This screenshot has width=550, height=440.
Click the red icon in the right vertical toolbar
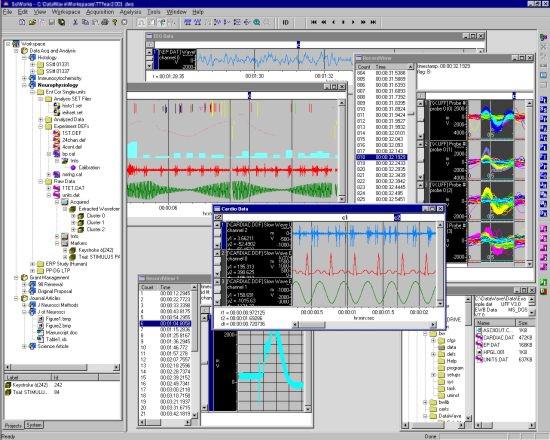(x=543, y=291)
